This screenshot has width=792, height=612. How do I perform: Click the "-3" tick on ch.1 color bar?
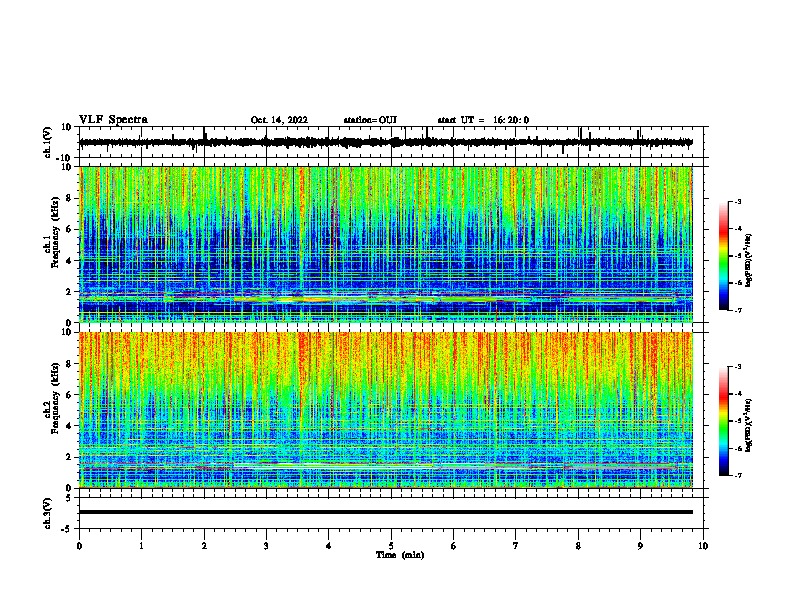point(737,201)
